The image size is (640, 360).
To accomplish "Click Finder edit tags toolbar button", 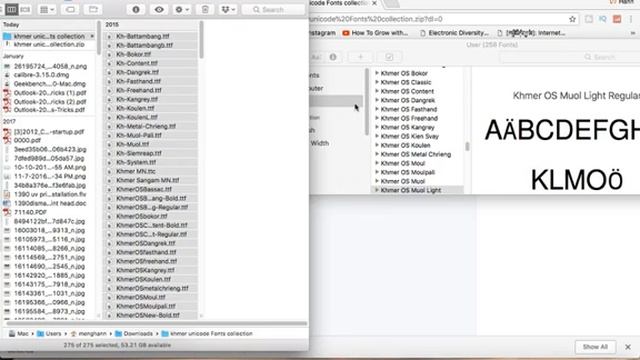I will [x=70, y=9].
